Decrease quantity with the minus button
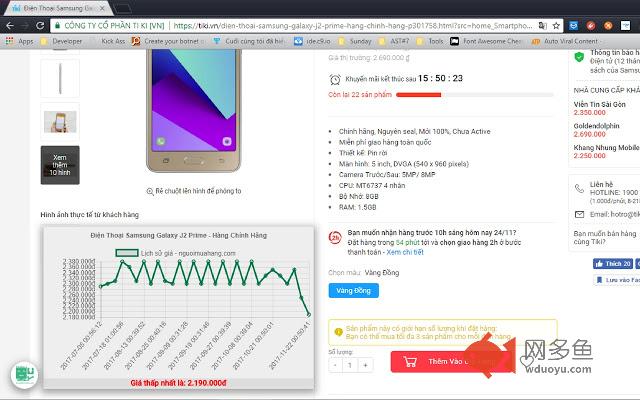The image size is (640, 400). 336,365
